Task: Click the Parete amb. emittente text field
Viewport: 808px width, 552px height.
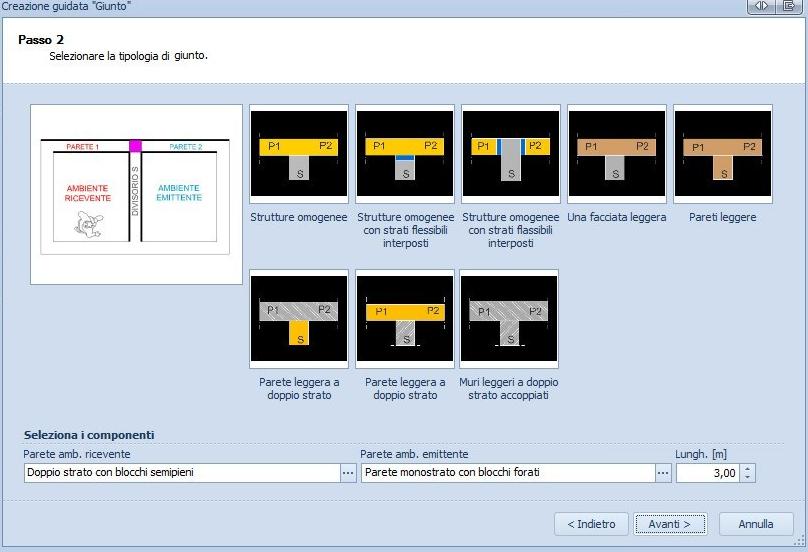Action: click(x=507, y=473)
